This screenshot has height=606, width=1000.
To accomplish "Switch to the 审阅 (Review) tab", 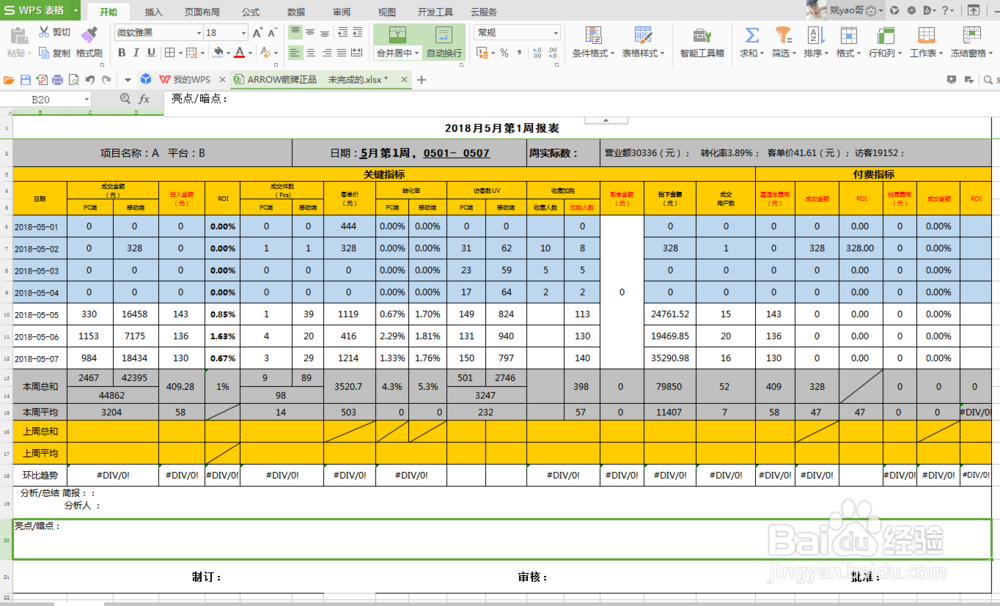I will [x=341, y=11].
